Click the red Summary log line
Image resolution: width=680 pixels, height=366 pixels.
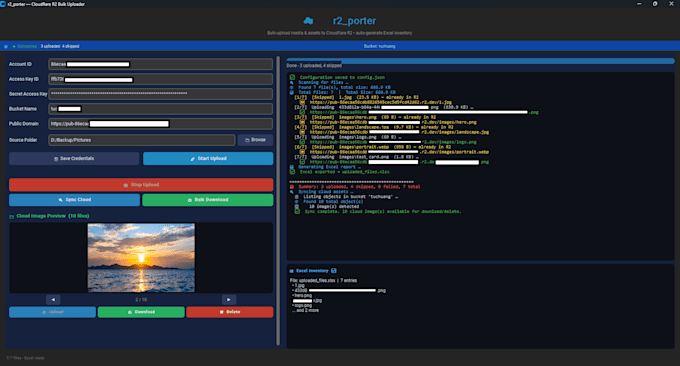(x=359, y=187)
